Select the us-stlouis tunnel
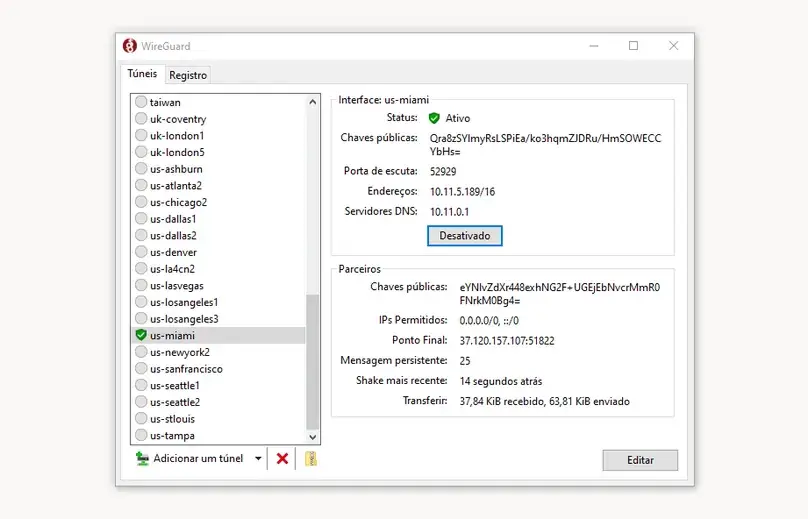The image size is (808, 519). [218, 418]
